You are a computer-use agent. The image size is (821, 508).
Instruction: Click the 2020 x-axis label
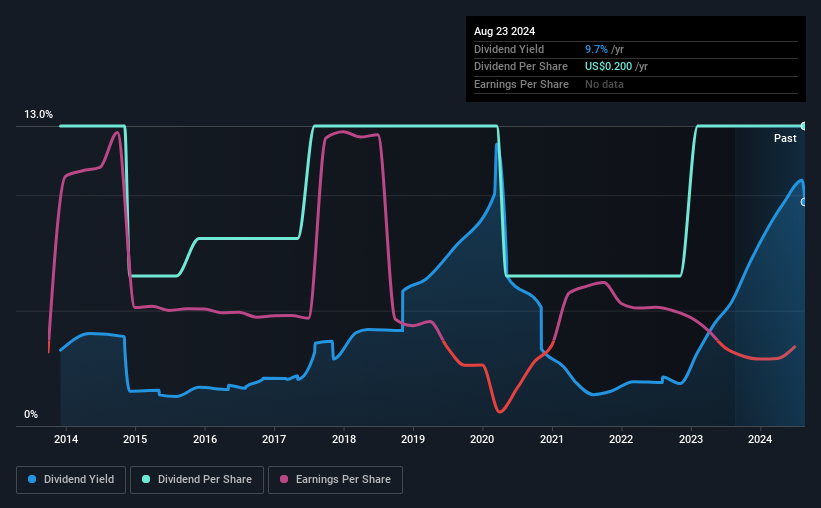tap(482, 439)
